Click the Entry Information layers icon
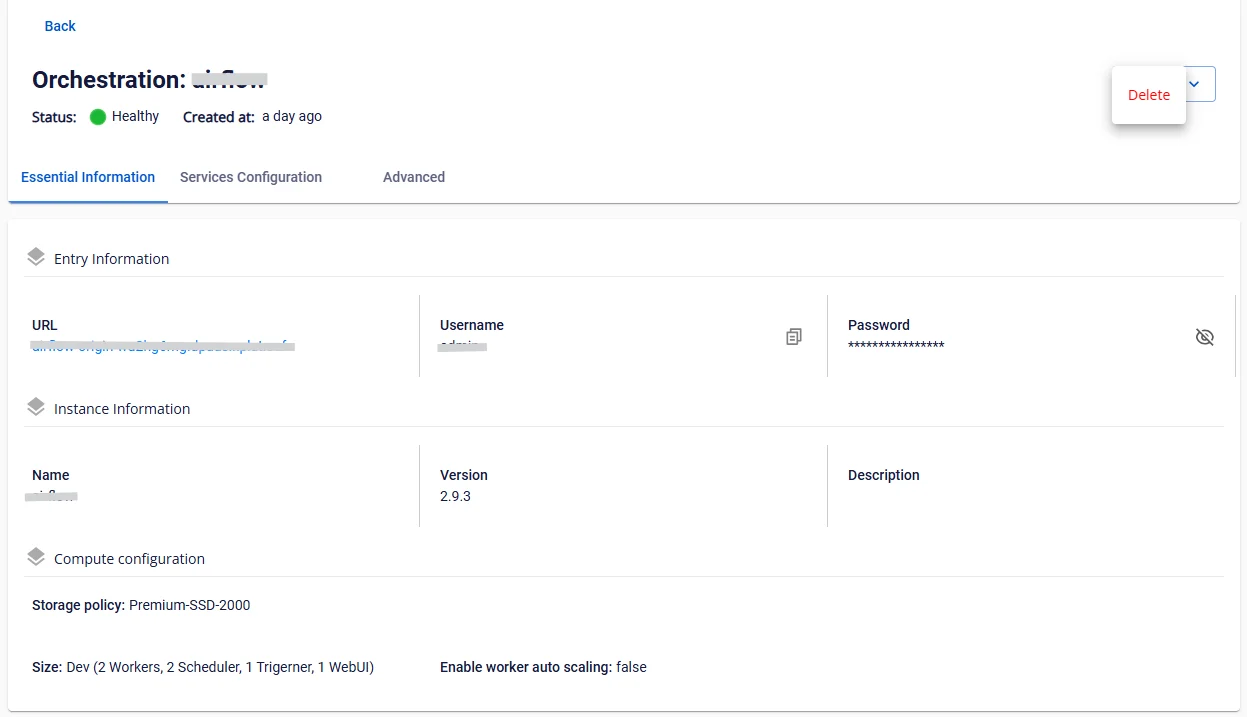Screen dimensions: 1247x717 pyautogui.click(x=36, y=257)
